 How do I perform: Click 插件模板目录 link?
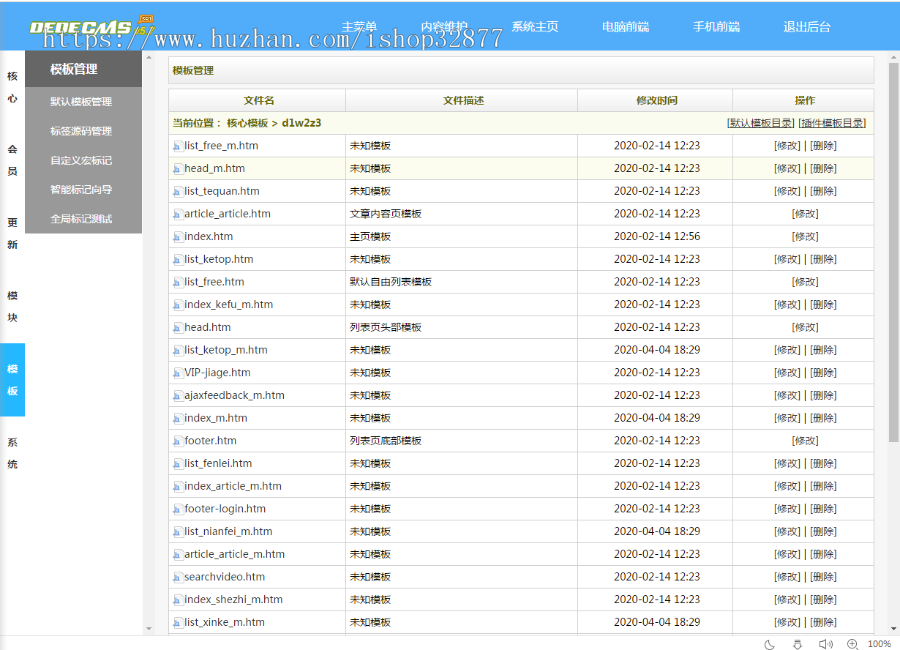832,123
